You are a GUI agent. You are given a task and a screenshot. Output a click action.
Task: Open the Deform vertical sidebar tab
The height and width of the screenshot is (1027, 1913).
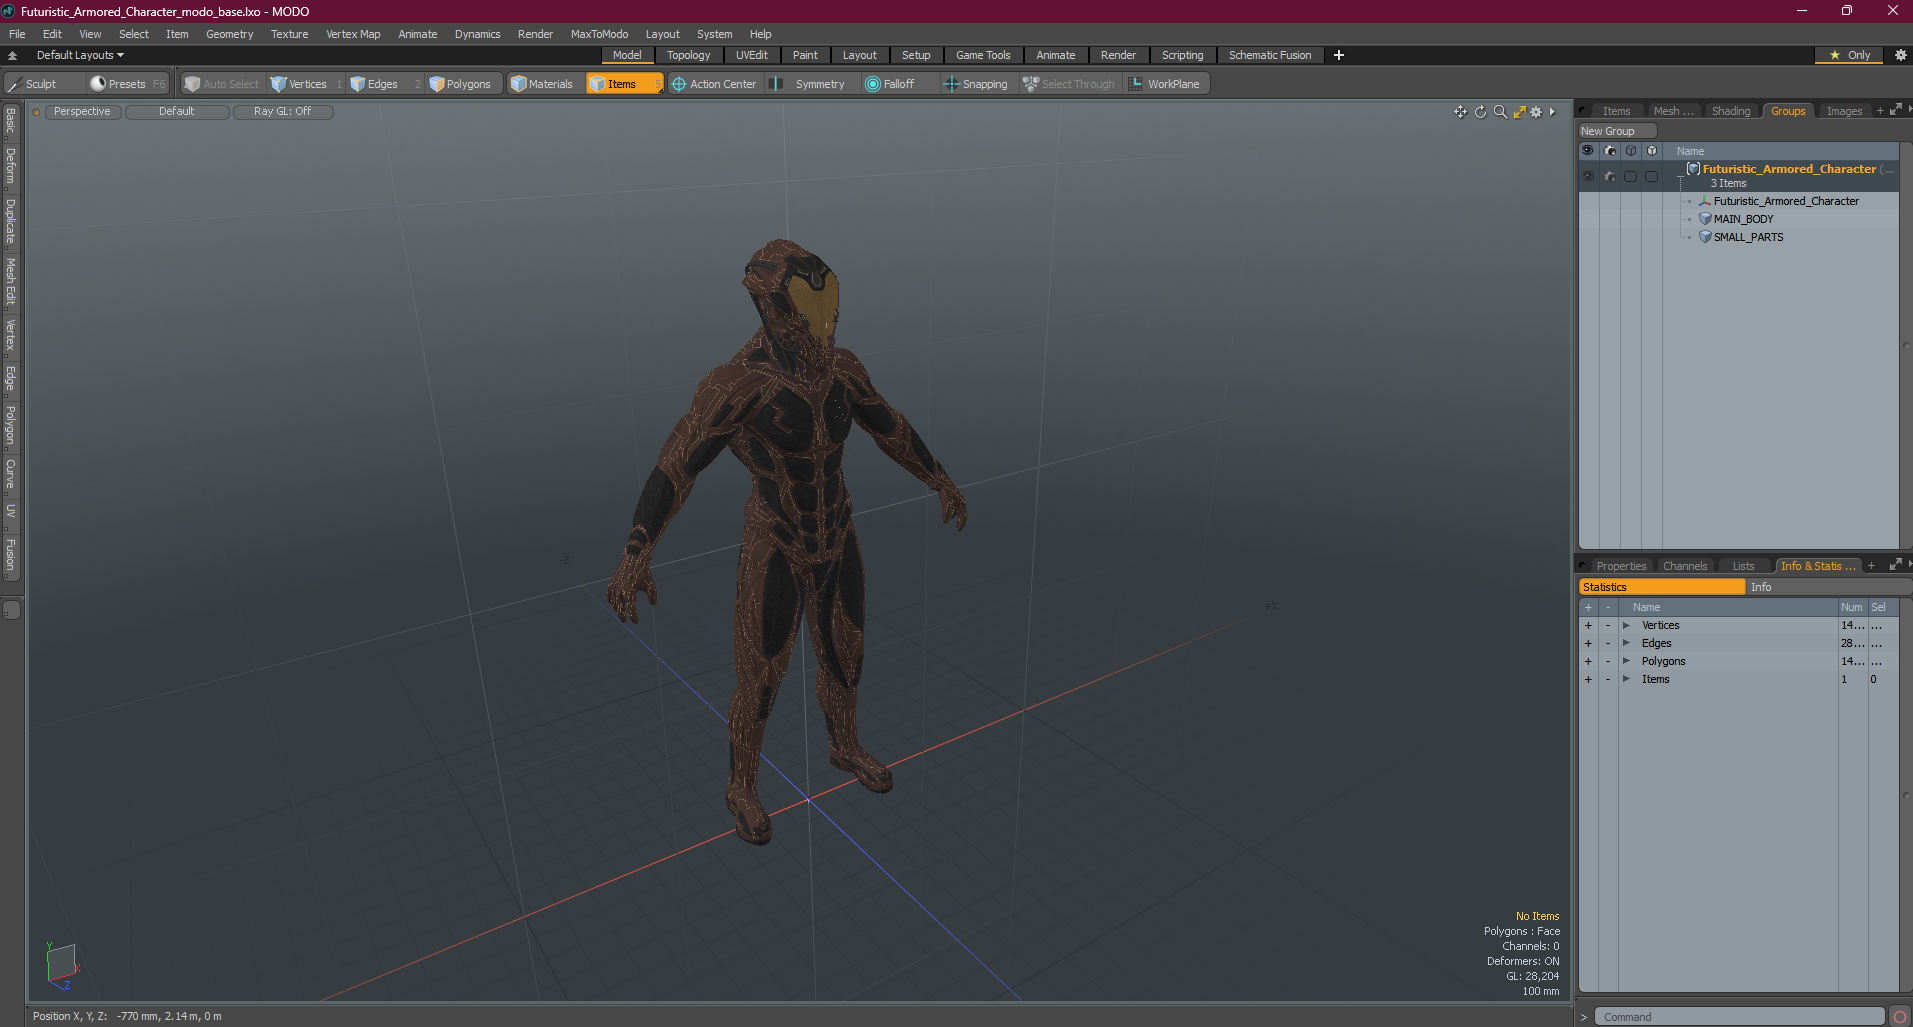pos(11,166)
